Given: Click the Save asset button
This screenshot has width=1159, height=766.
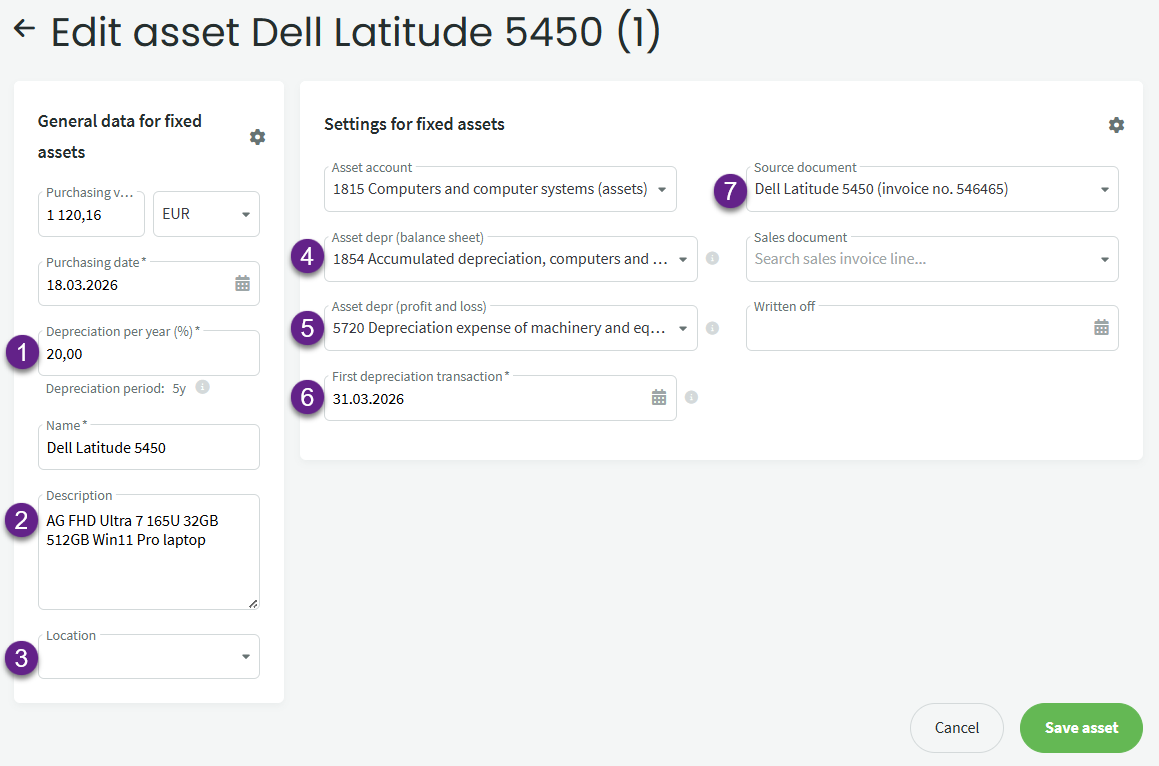Looking at the screenshot, I should point(1081,728).
